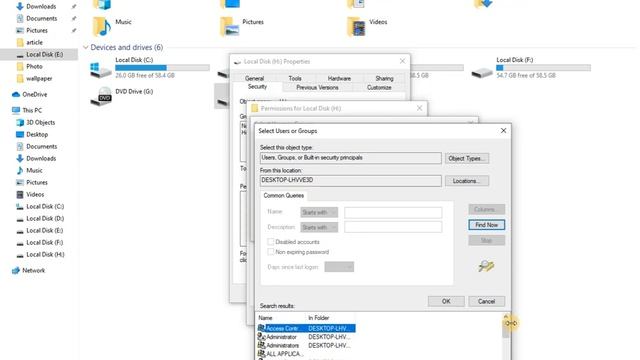640x360 pixels.
Task: Click Videos icon in sidebar
Action: pos(20,194)
